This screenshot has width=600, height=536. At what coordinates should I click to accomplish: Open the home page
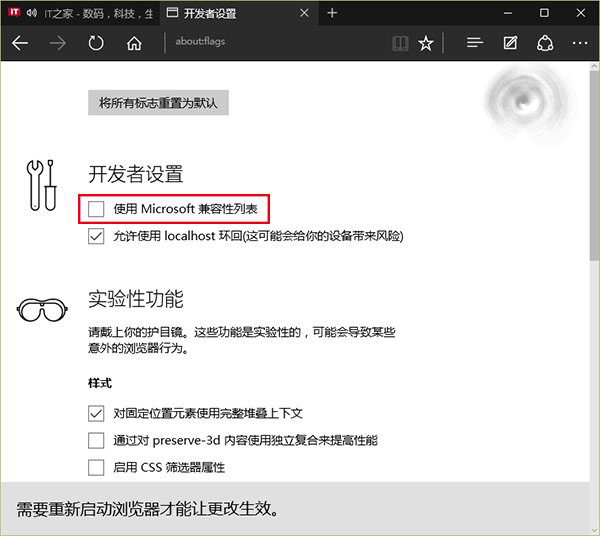click(134, 43)
